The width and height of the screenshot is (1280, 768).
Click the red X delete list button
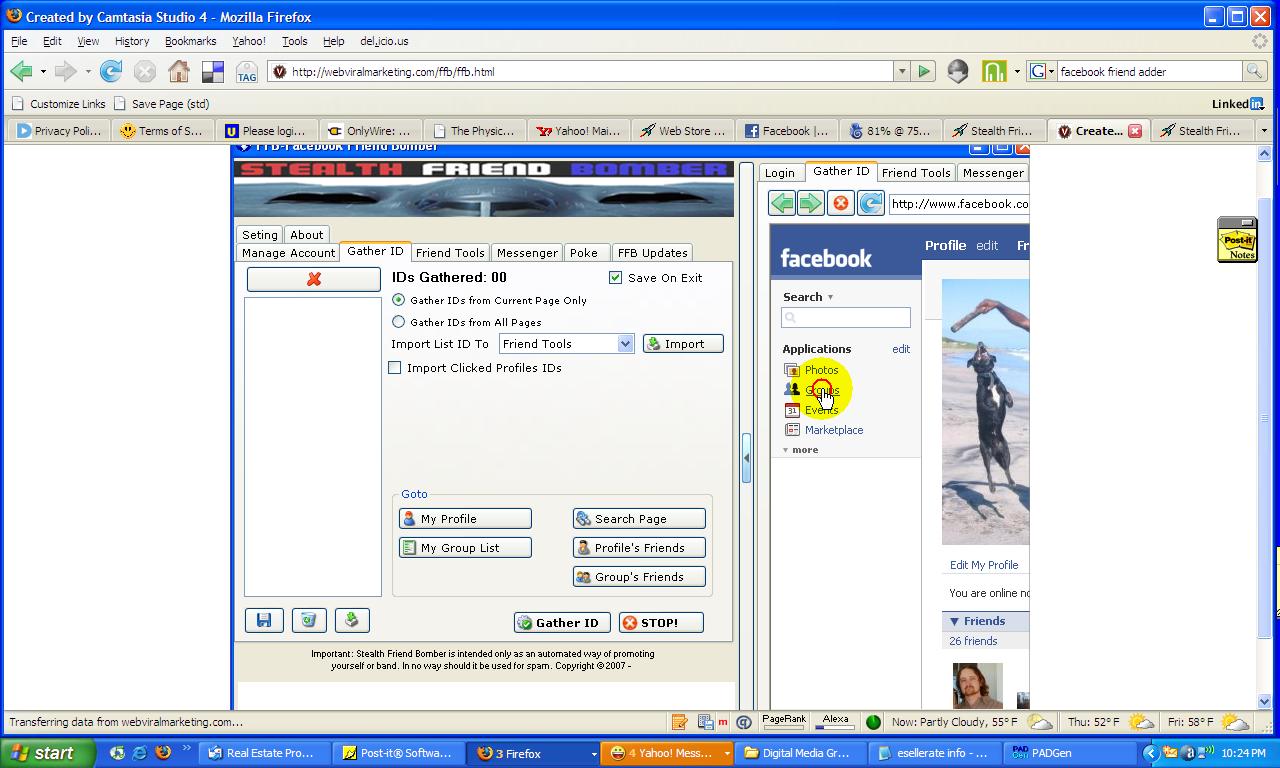click(313, 279)
